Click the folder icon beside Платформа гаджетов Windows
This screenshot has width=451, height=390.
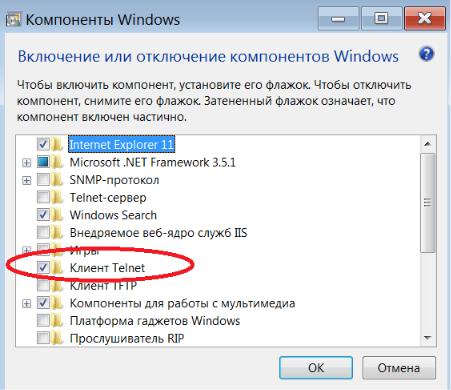tap(57, 321)
